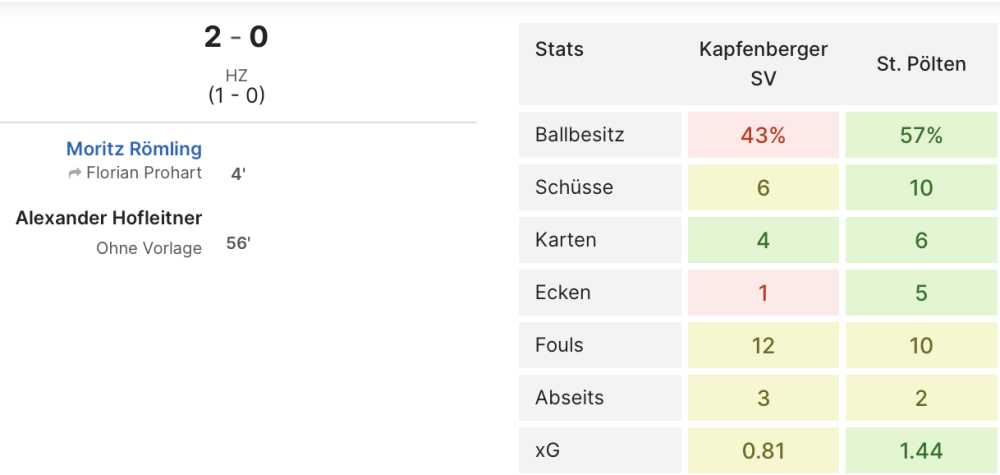Select the Stats column header
Viewport: 1000px width, 475px height.
click(560, 49)
